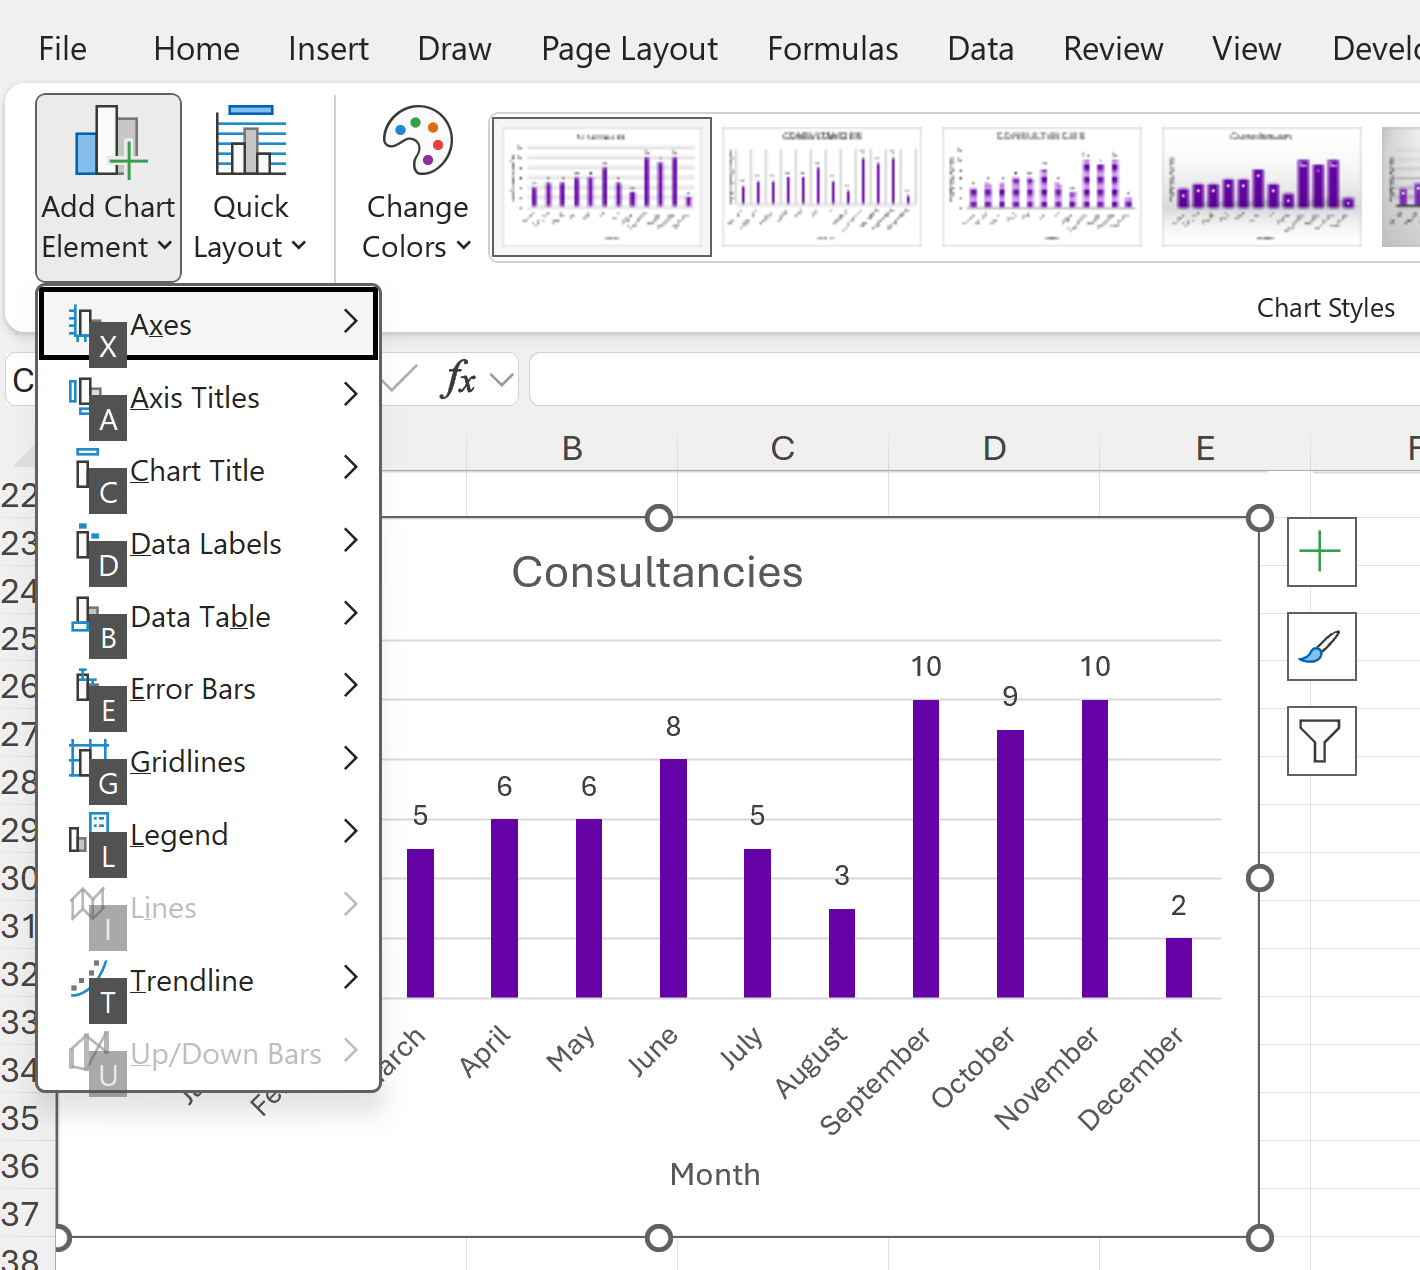Image resolution: width=1420 pixels, height=1270 pixels.
Task: Click the Month axis title
Action: coord(715,1174)
